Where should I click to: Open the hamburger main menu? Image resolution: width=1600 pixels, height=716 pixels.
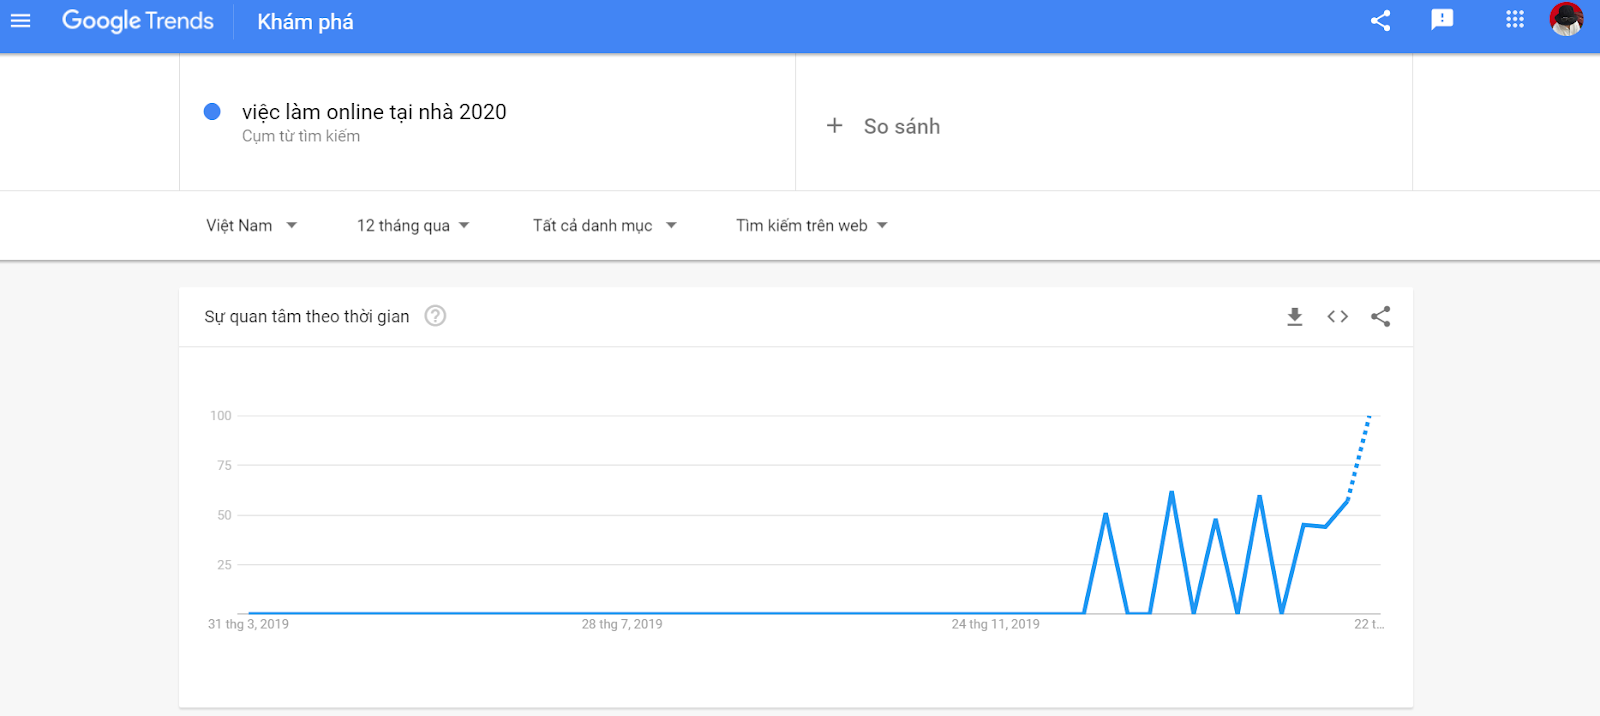tap(21, 21)
